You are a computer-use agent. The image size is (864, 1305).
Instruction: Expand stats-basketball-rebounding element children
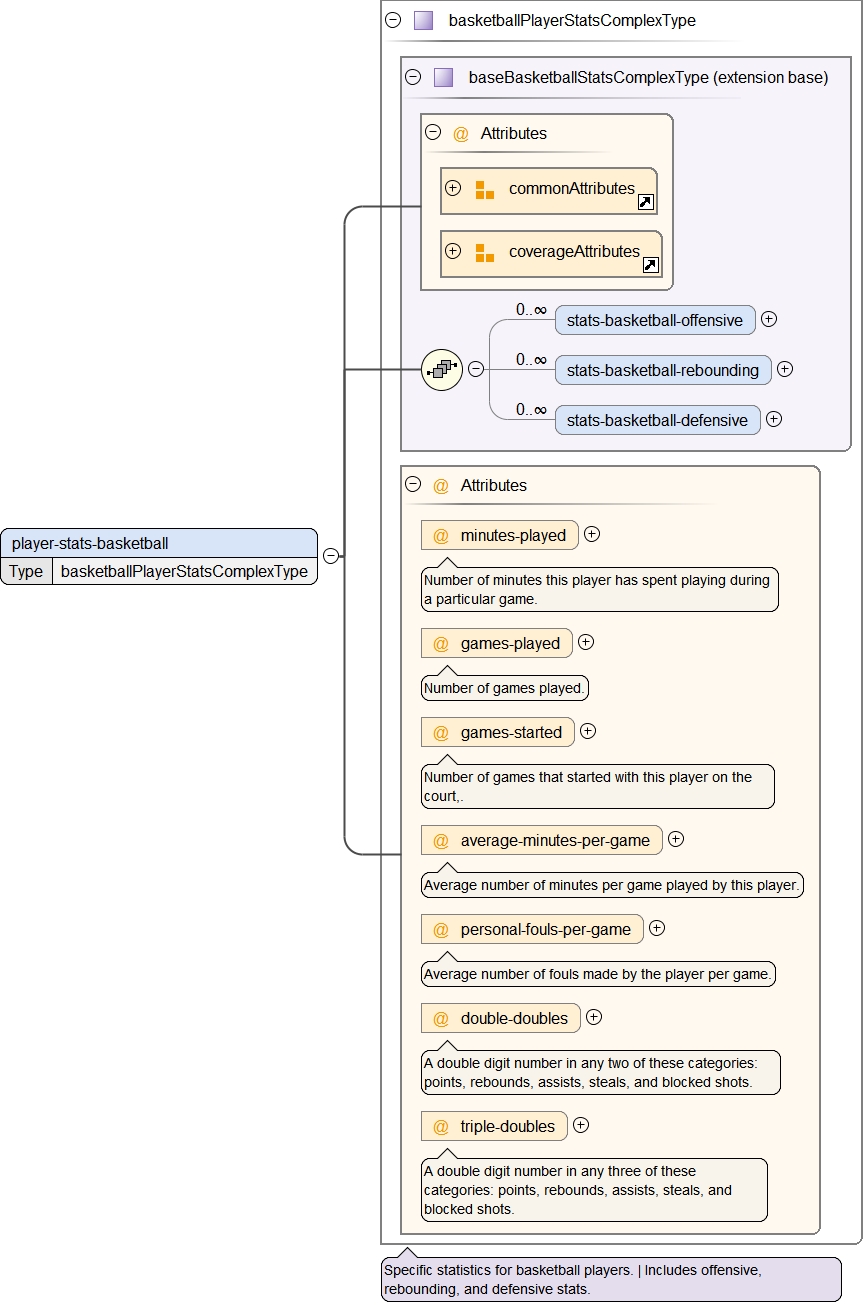click(x=785, y=369)
